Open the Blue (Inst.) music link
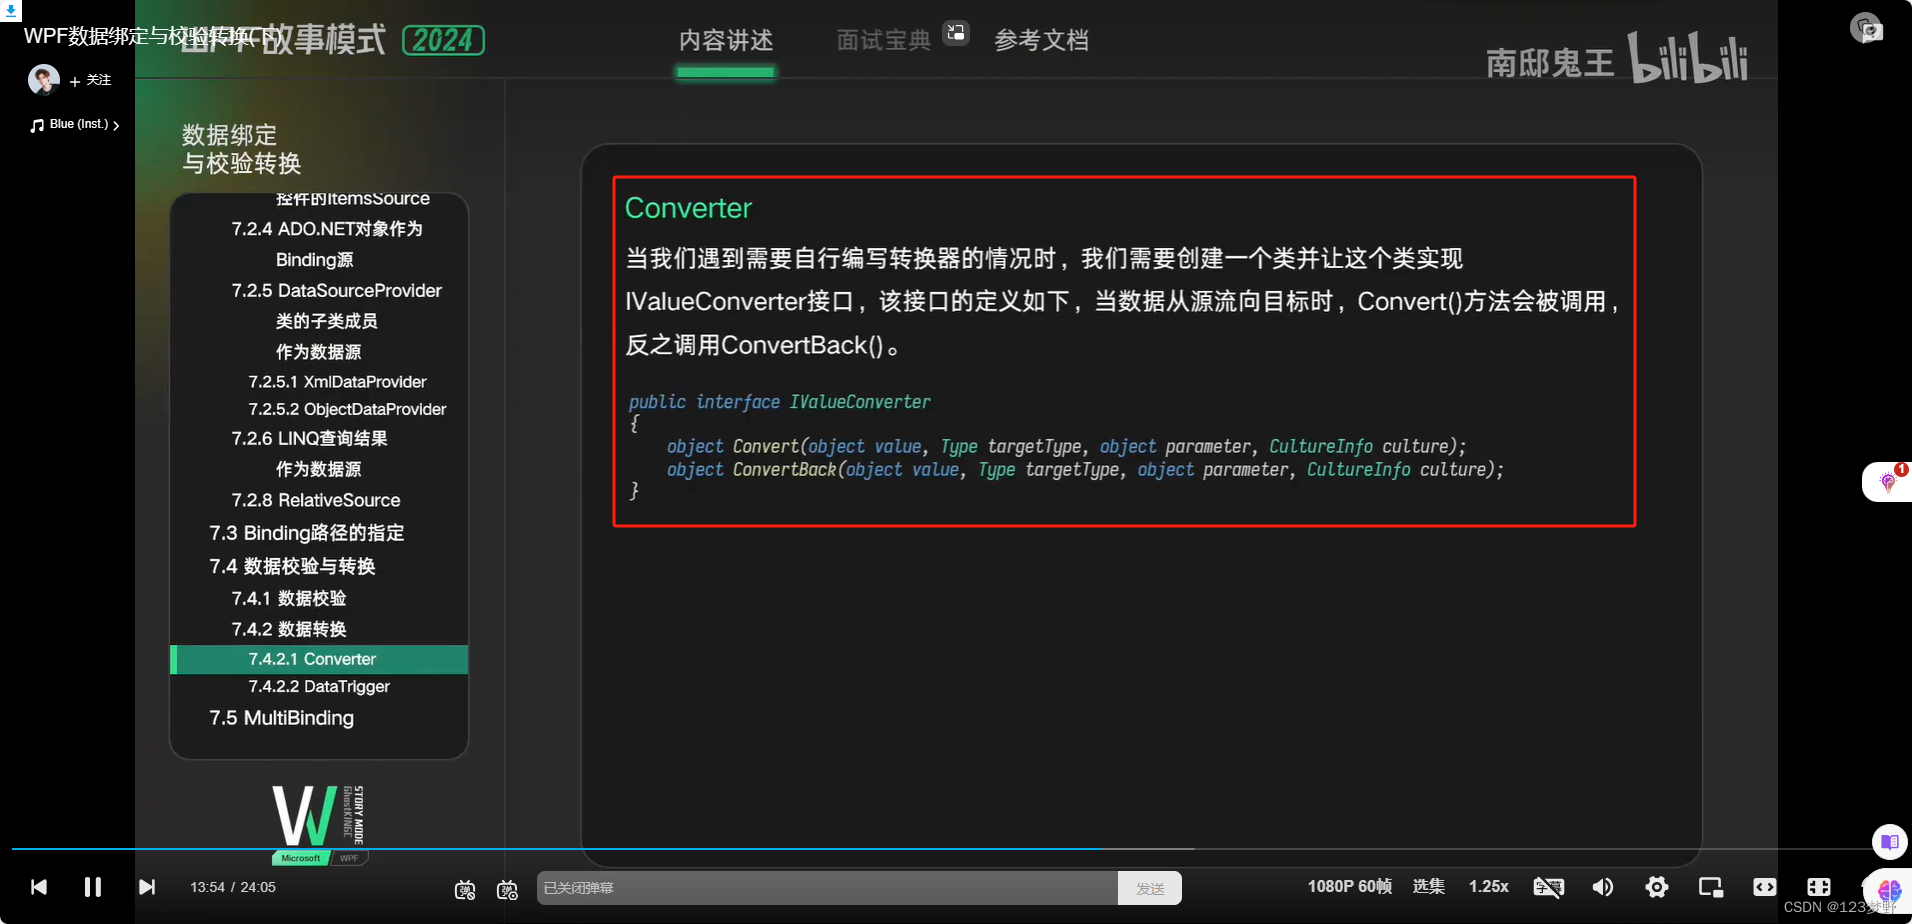 pos(79,124)
